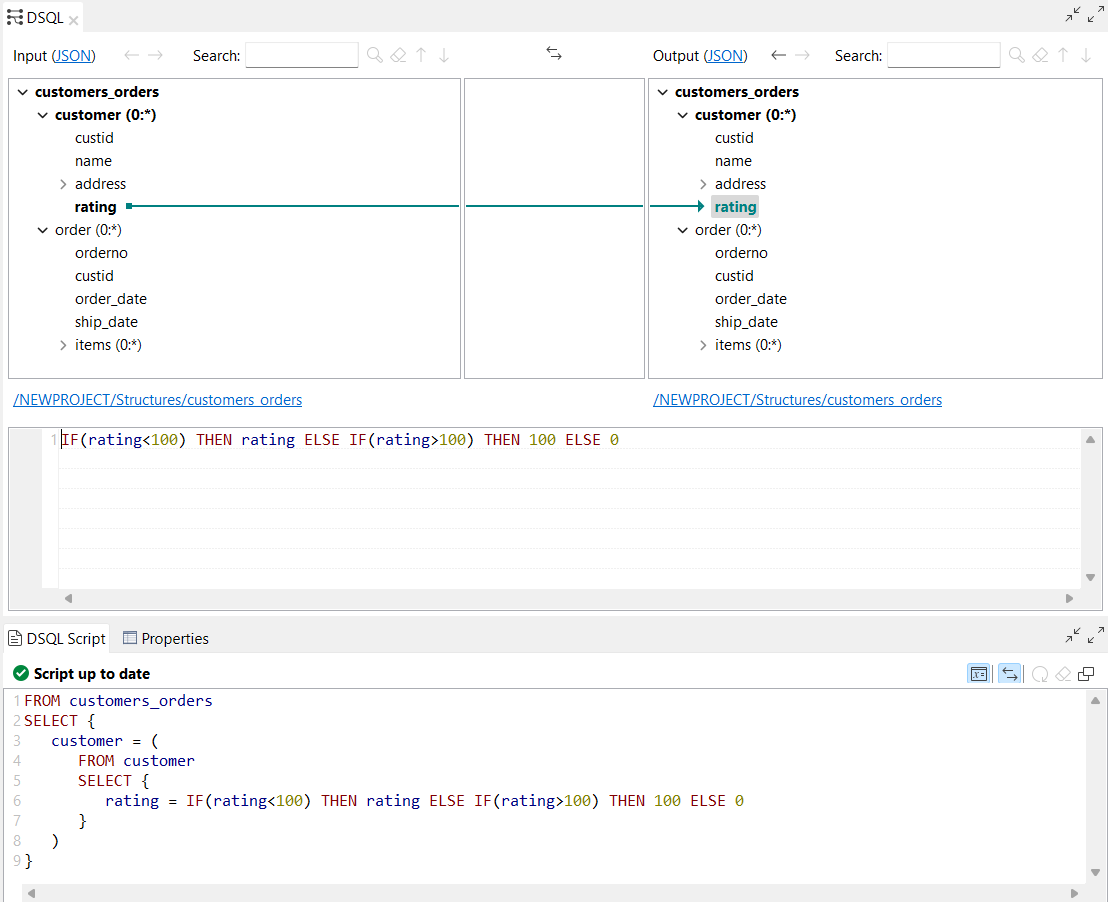Expand the items node in the Output tree
This screenshot has height=902, width=1108.
pos(703,344)
